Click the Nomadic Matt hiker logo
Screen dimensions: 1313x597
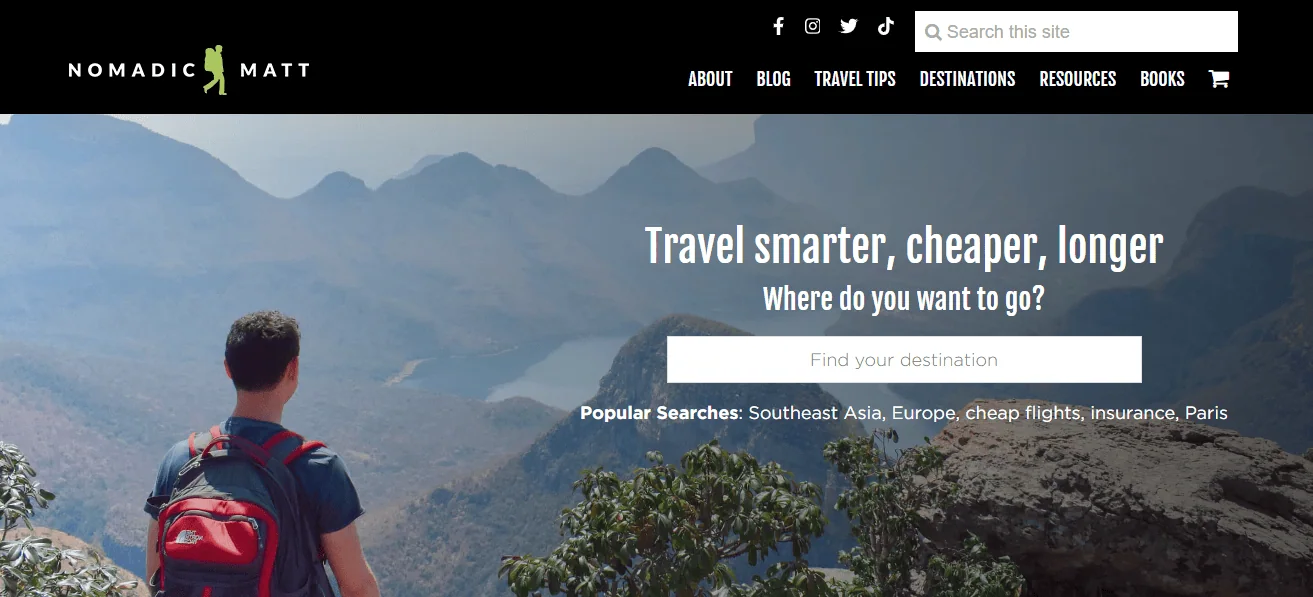tap(189, 70)
